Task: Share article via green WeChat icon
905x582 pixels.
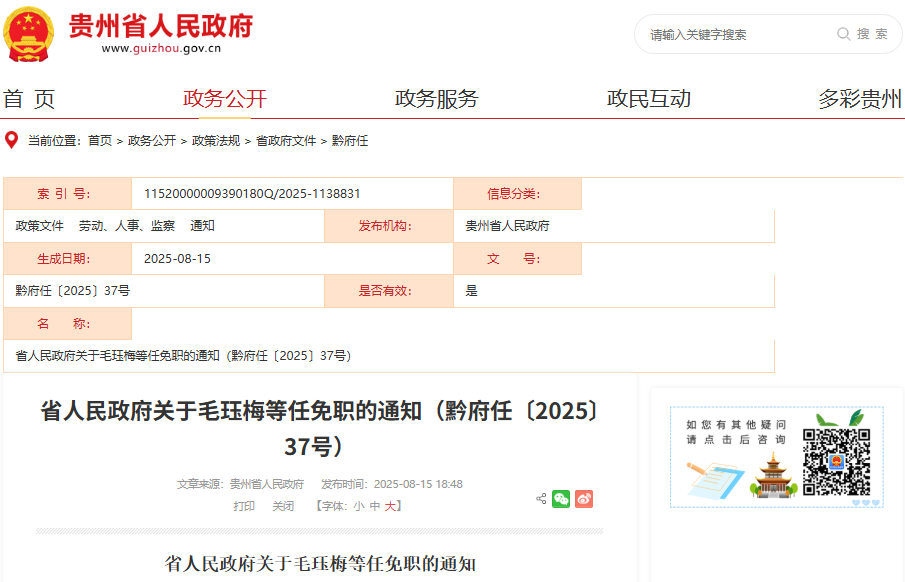Action: (561, 498)
